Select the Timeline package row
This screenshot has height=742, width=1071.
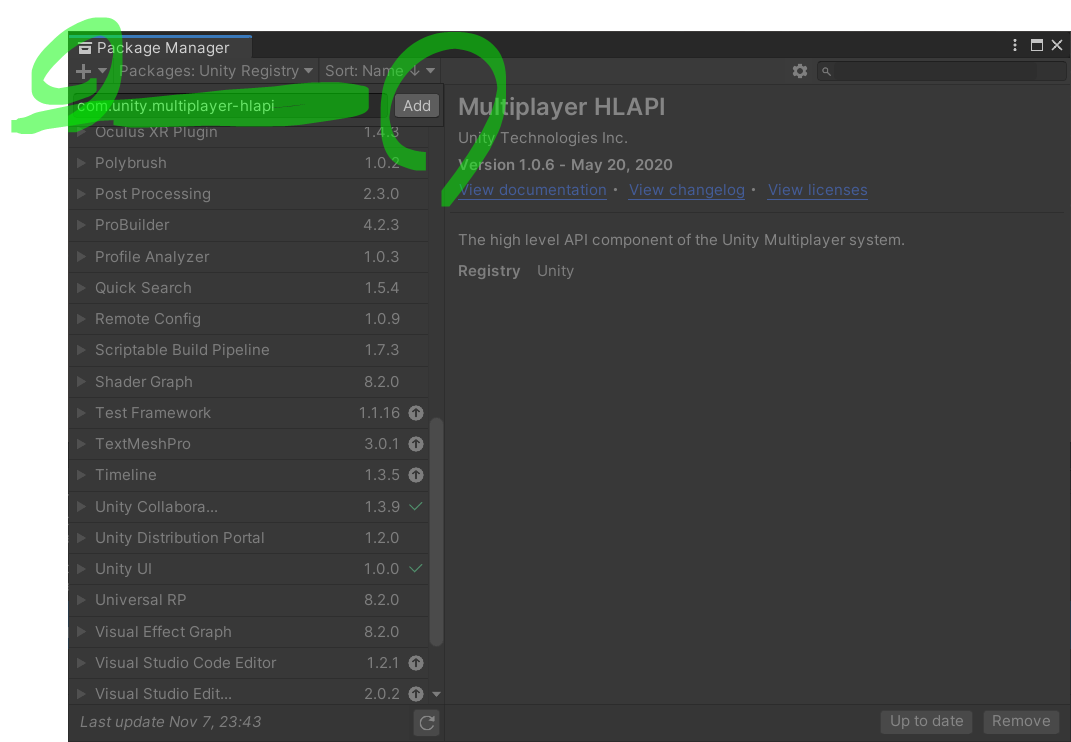[x=249, y=475]
